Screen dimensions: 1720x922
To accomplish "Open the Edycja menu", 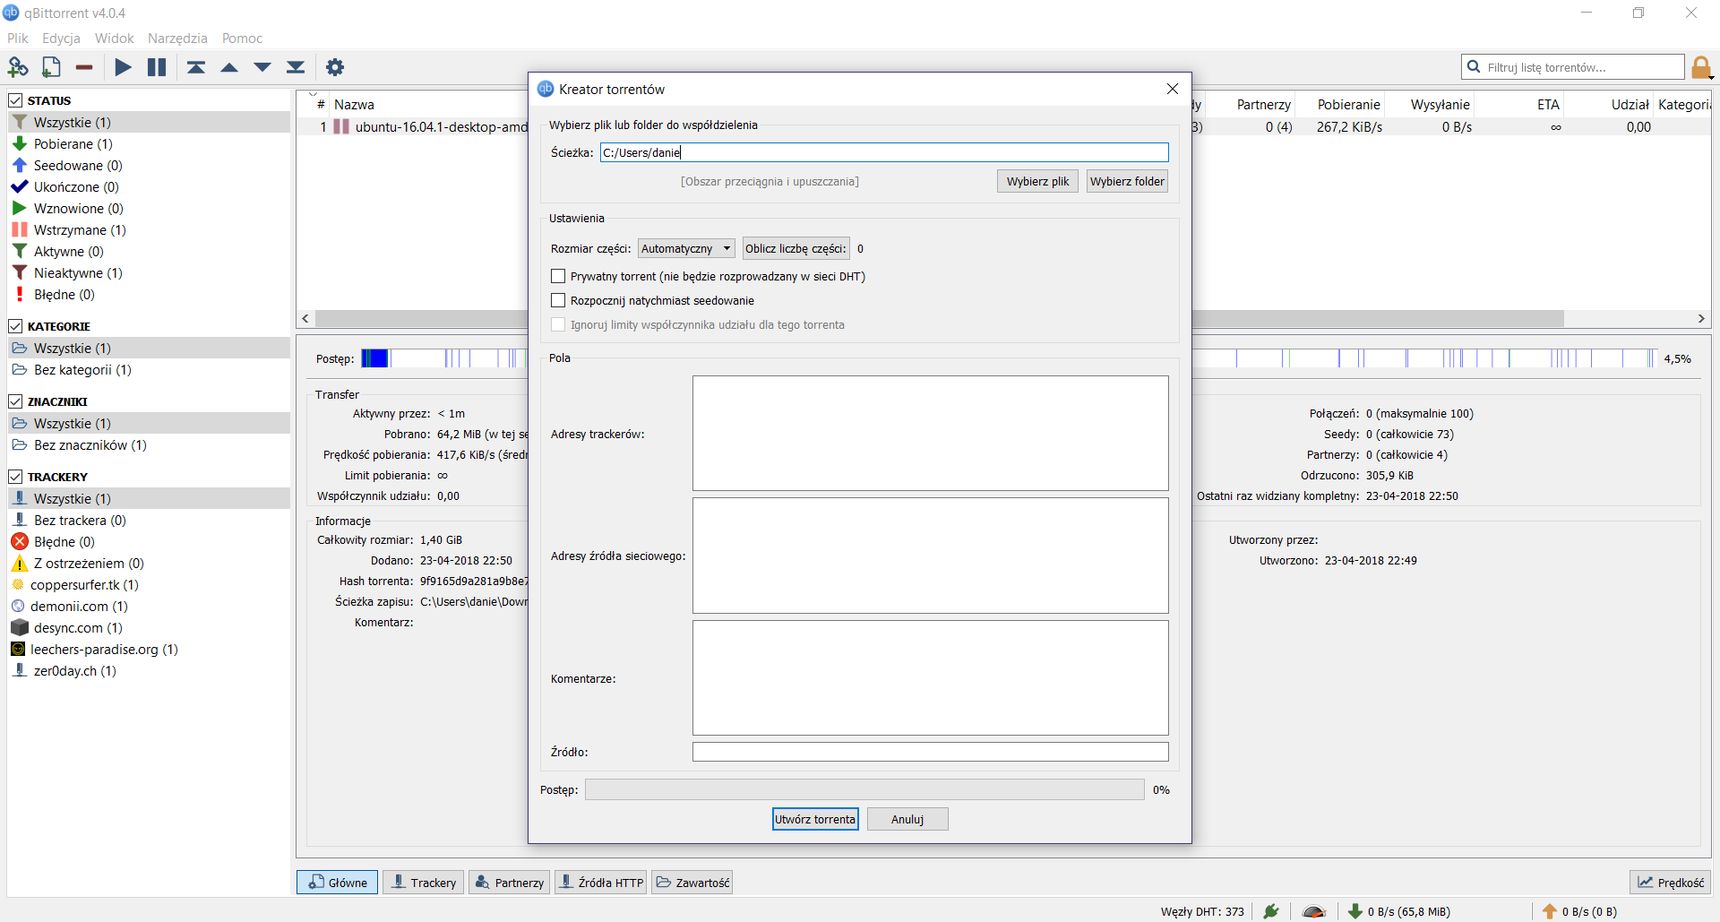I will coord(61,38).
